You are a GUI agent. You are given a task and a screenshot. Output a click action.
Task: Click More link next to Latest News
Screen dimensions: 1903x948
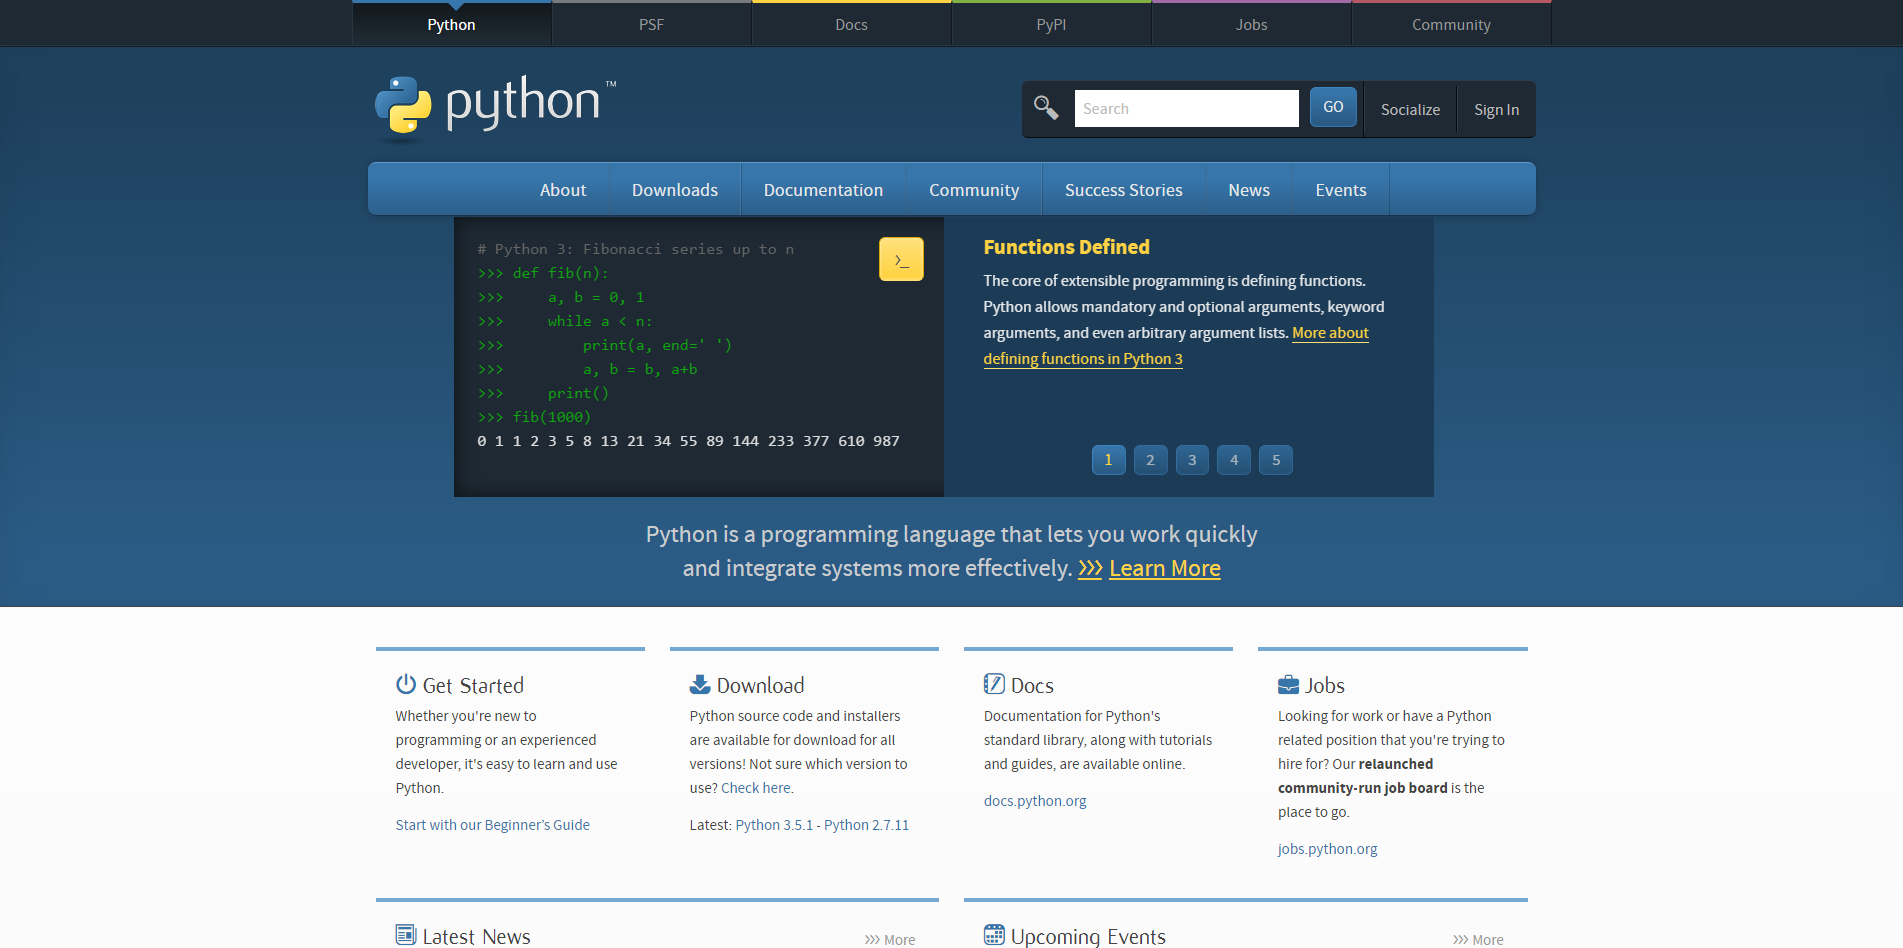point(890,940)
